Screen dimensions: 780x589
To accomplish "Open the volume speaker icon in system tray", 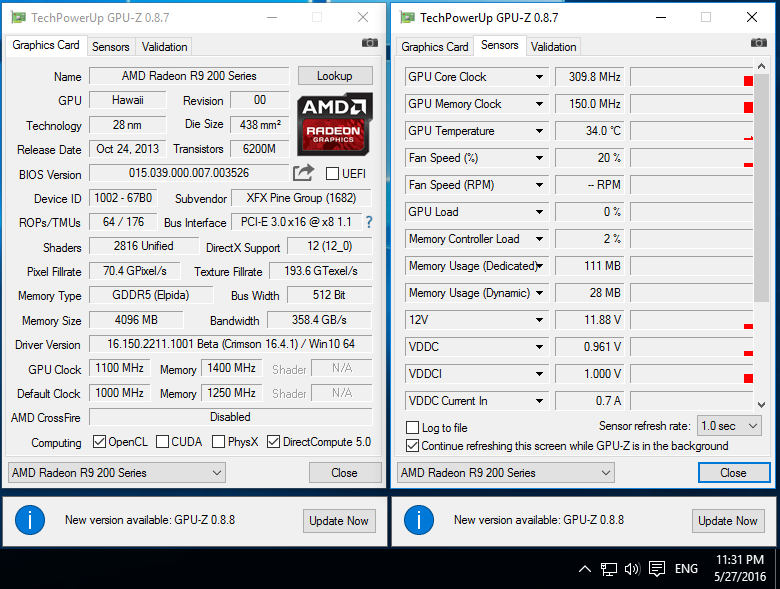I will coord(632,569).
